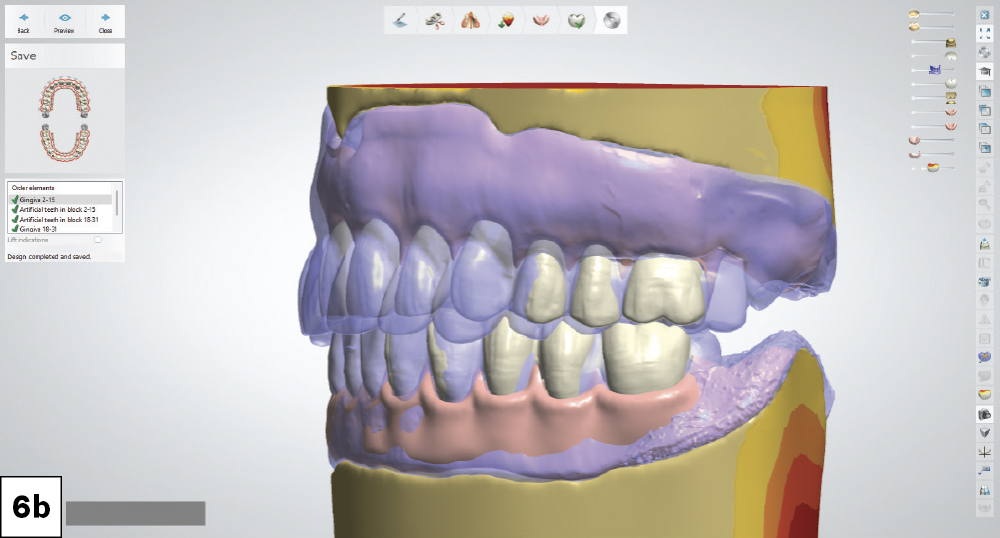This screenshot has width=1000, height=538.
Task: Click the gray cube icon below the camera
Action: pos(985,433)
